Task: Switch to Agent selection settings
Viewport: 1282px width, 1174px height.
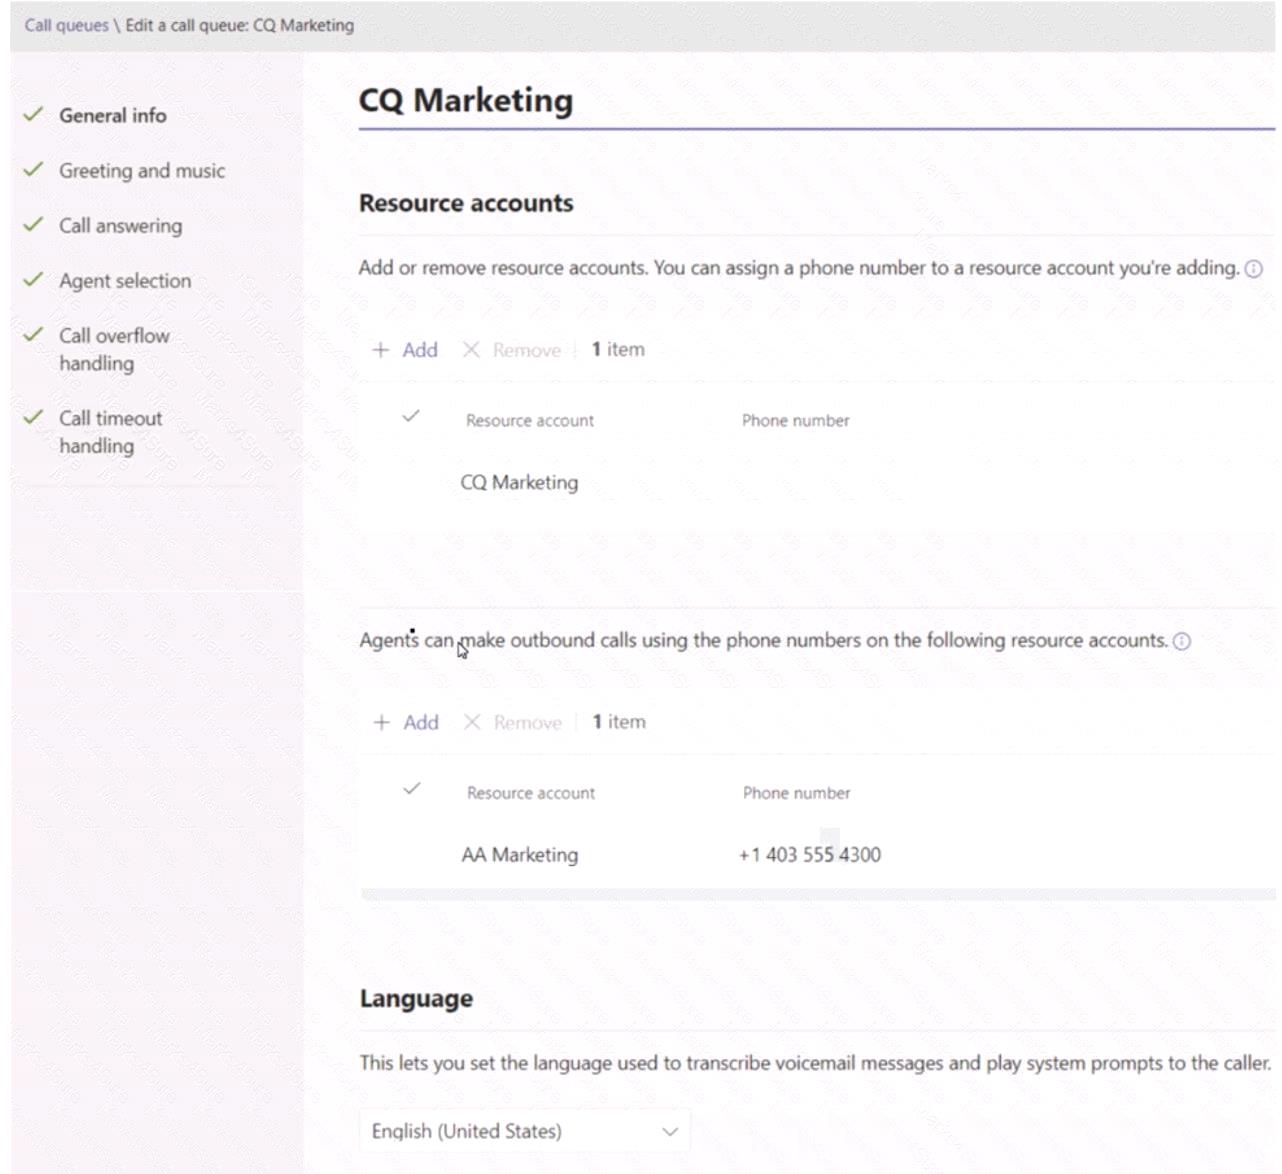Action: [124, 281]
